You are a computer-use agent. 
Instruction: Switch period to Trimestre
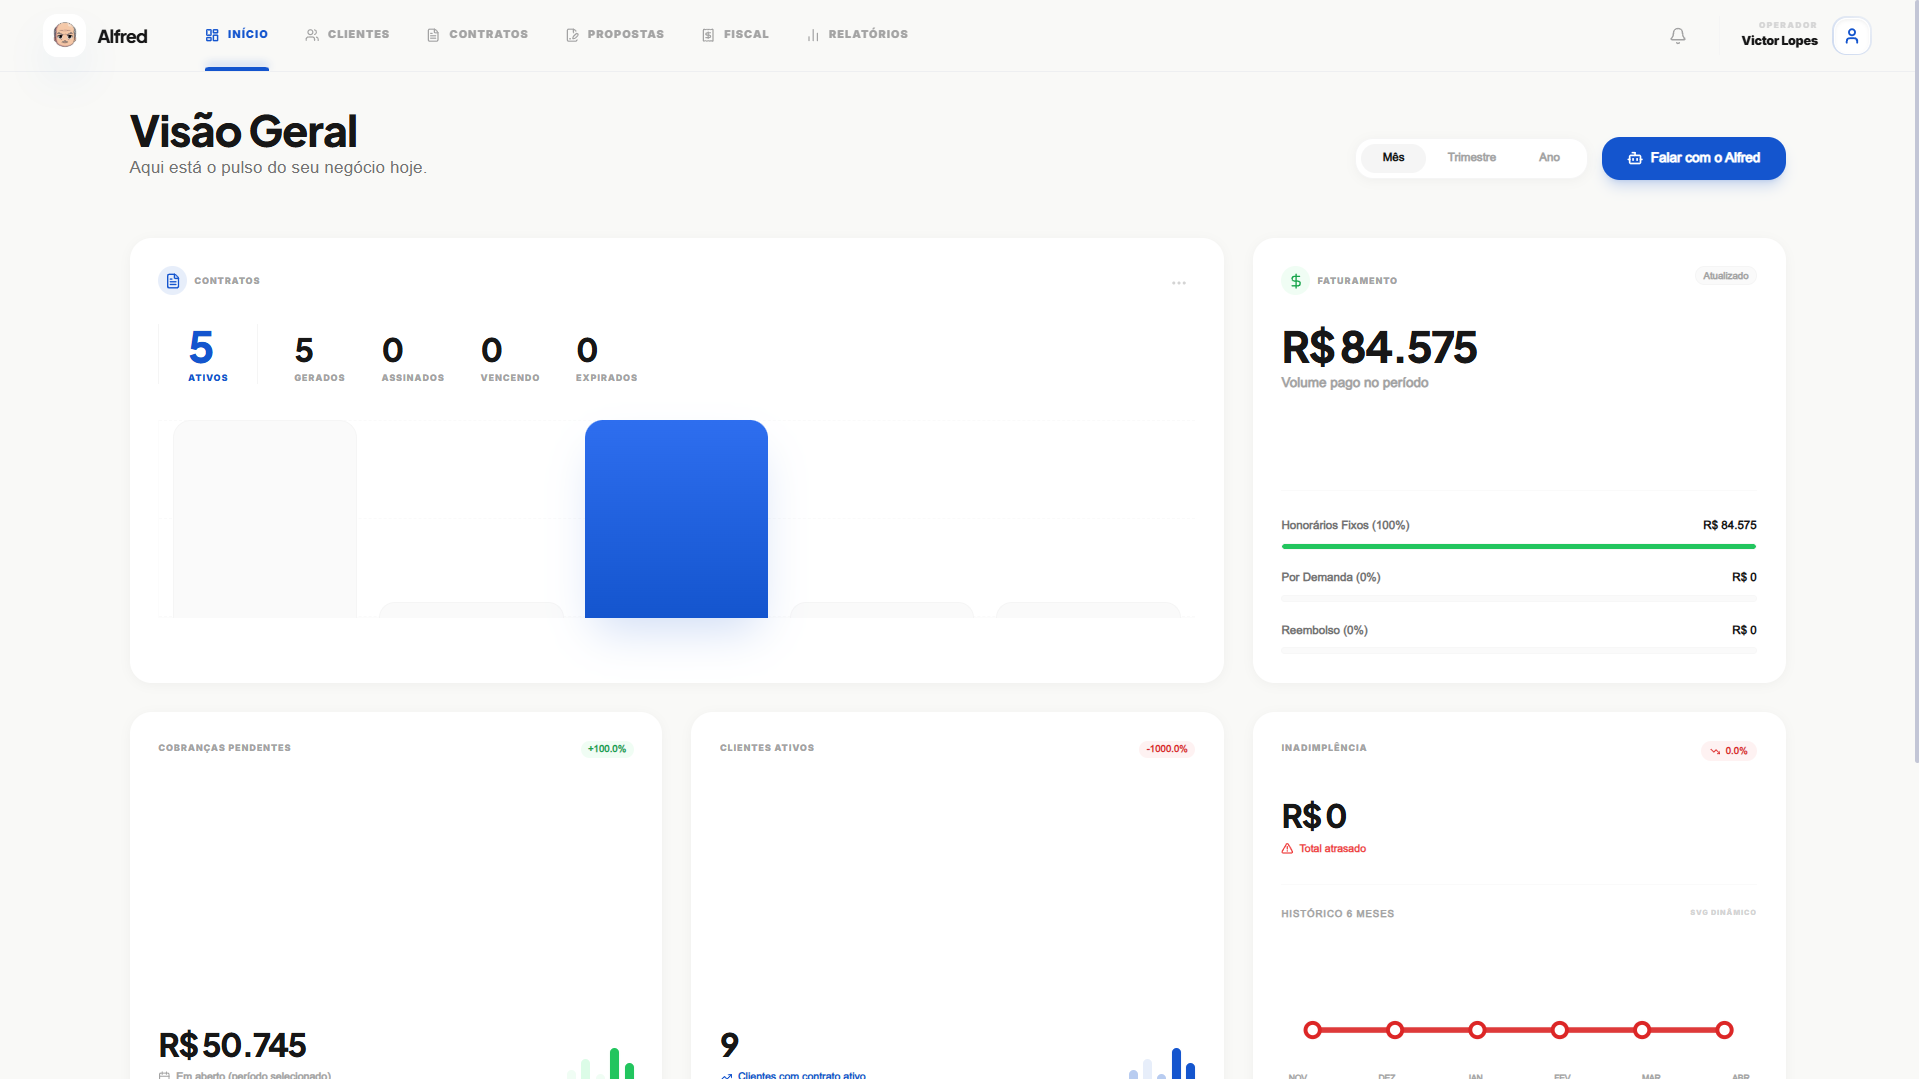(1471, 158)
